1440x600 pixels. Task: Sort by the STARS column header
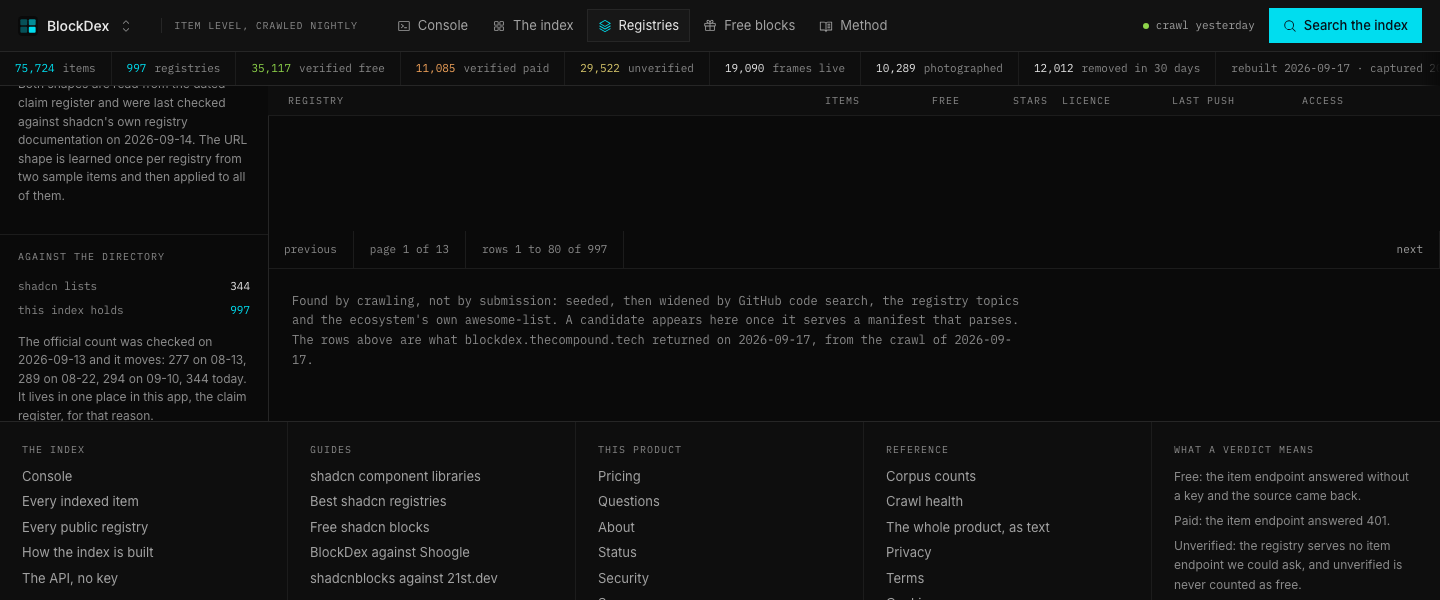point(1030,101)
